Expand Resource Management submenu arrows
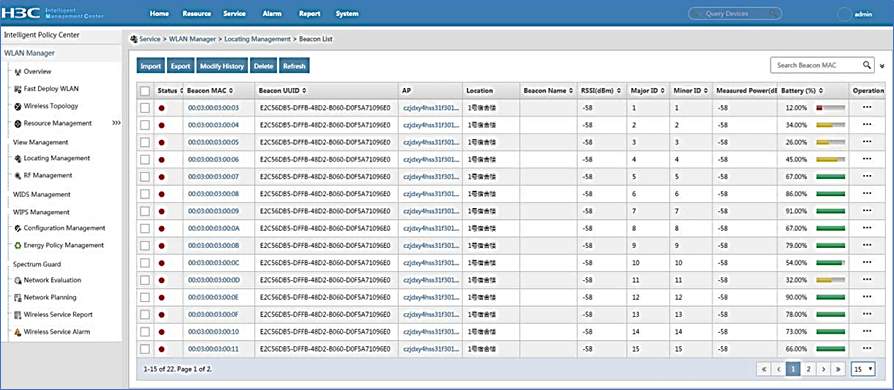 (x=116, y=123)
